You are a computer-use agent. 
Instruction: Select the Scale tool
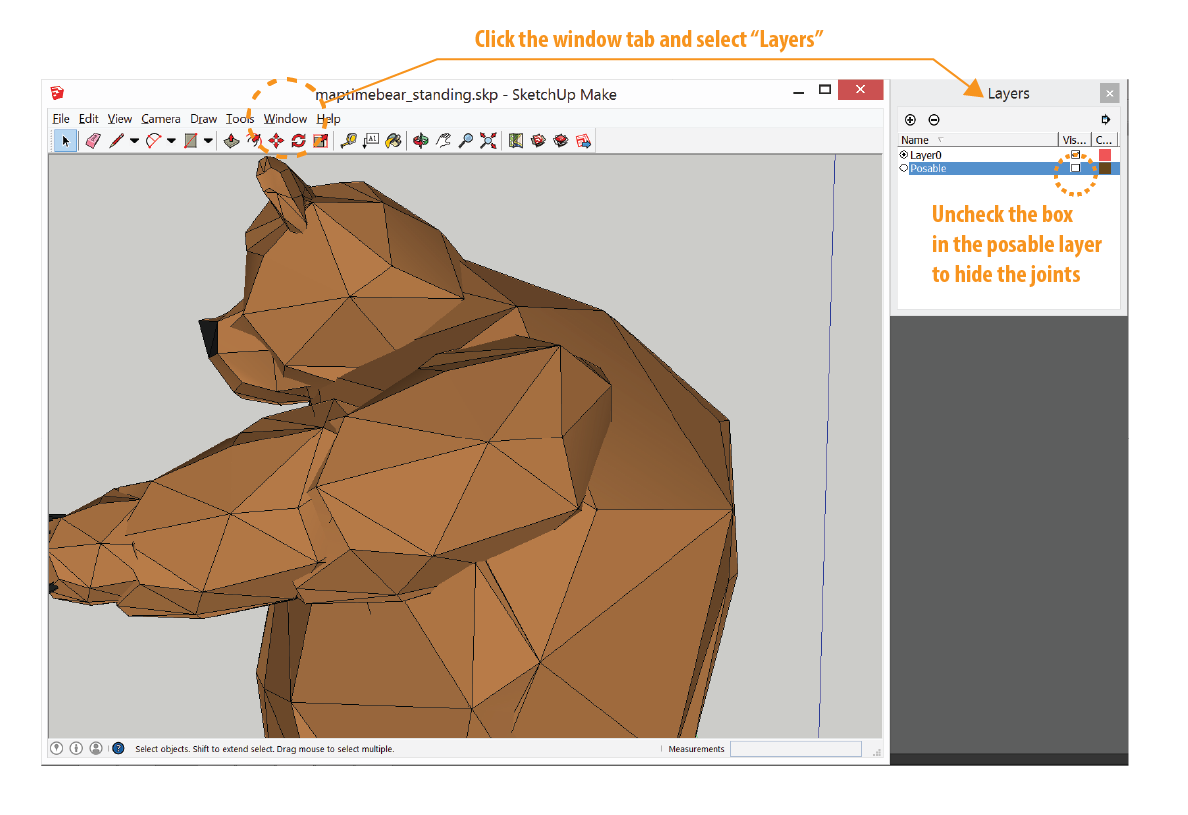pyautogui.click(x=321, y=141)
